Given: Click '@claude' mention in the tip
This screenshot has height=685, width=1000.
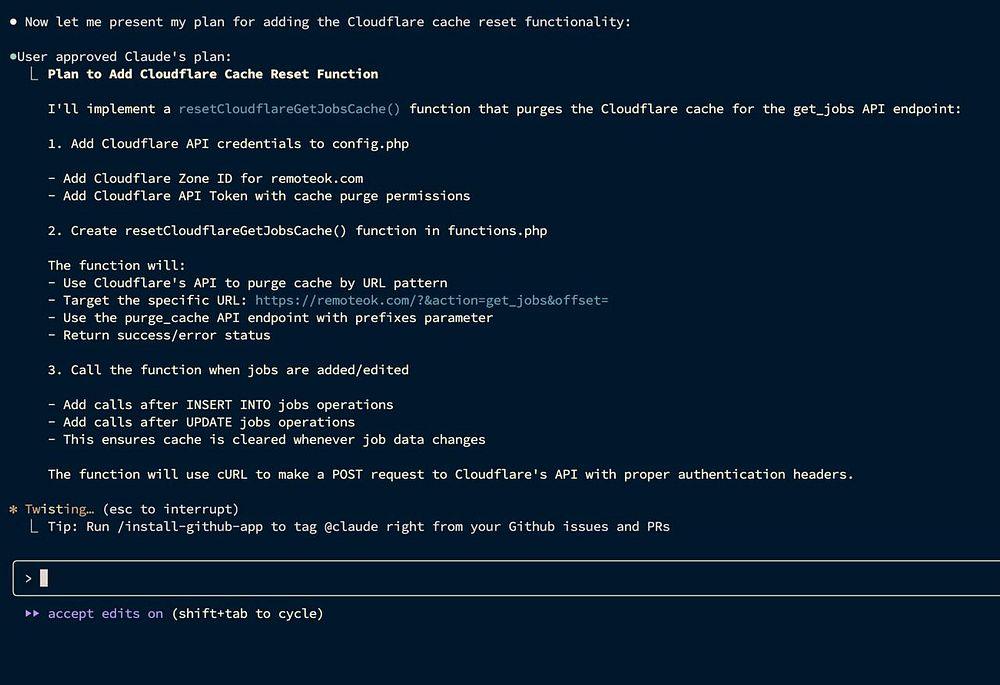Looking at the screenshot, I should pyautogui.click(x=351, y=526).
